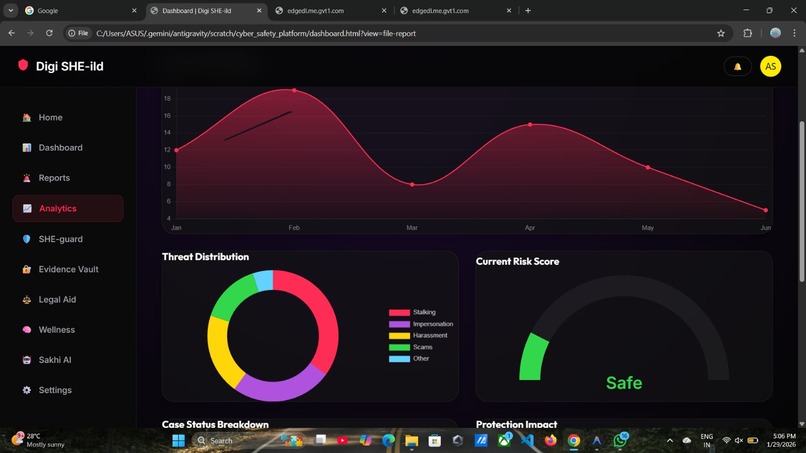Reload the page

coord(49,33)
